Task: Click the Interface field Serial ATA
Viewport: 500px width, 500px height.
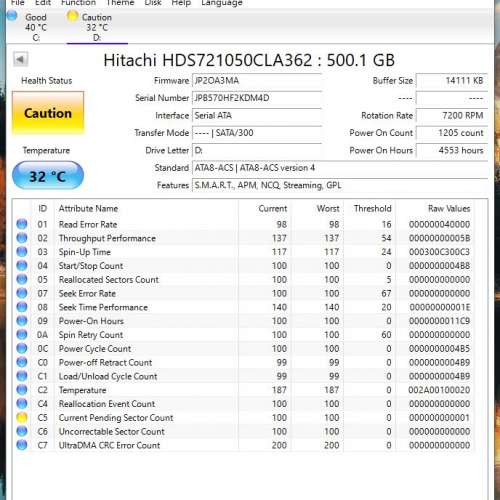Action: click(x=257, y=115)
